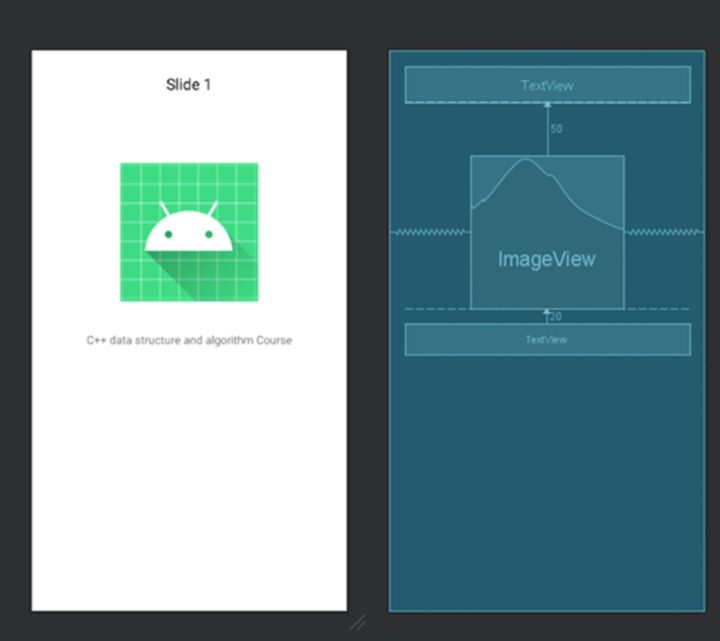Select the top TextView in blueprint view
The width and height of the screenshot is (720, 641).
(x=547, y=85)
